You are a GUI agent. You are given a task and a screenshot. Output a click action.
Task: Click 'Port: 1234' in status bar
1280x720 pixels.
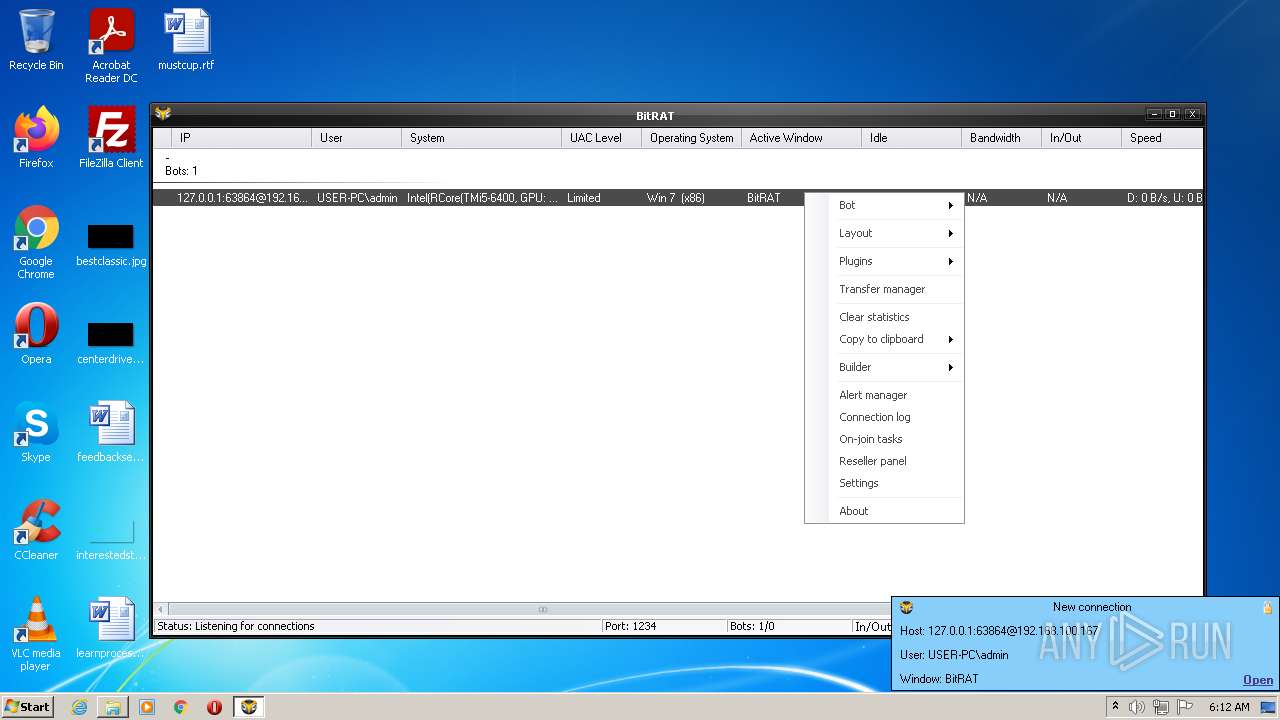(630, 626)
